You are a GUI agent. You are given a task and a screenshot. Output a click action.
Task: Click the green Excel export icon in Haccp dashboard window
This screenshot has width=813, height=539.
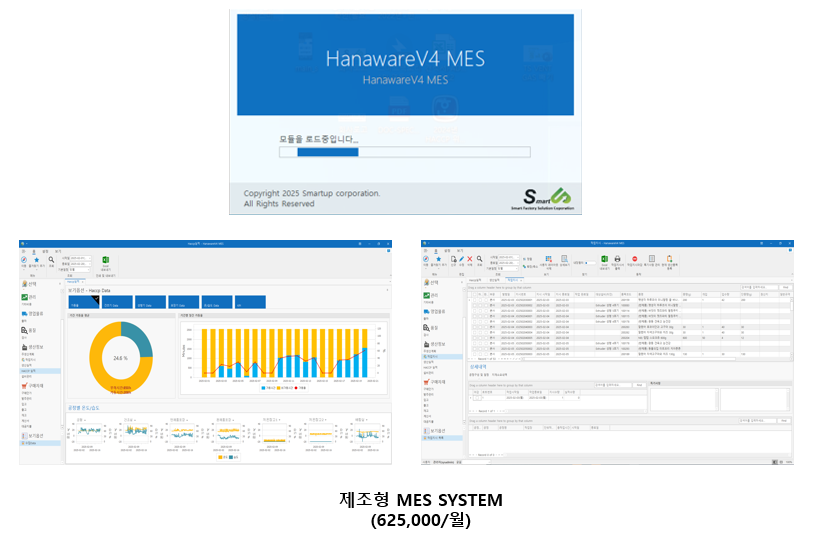coord(105,260)
